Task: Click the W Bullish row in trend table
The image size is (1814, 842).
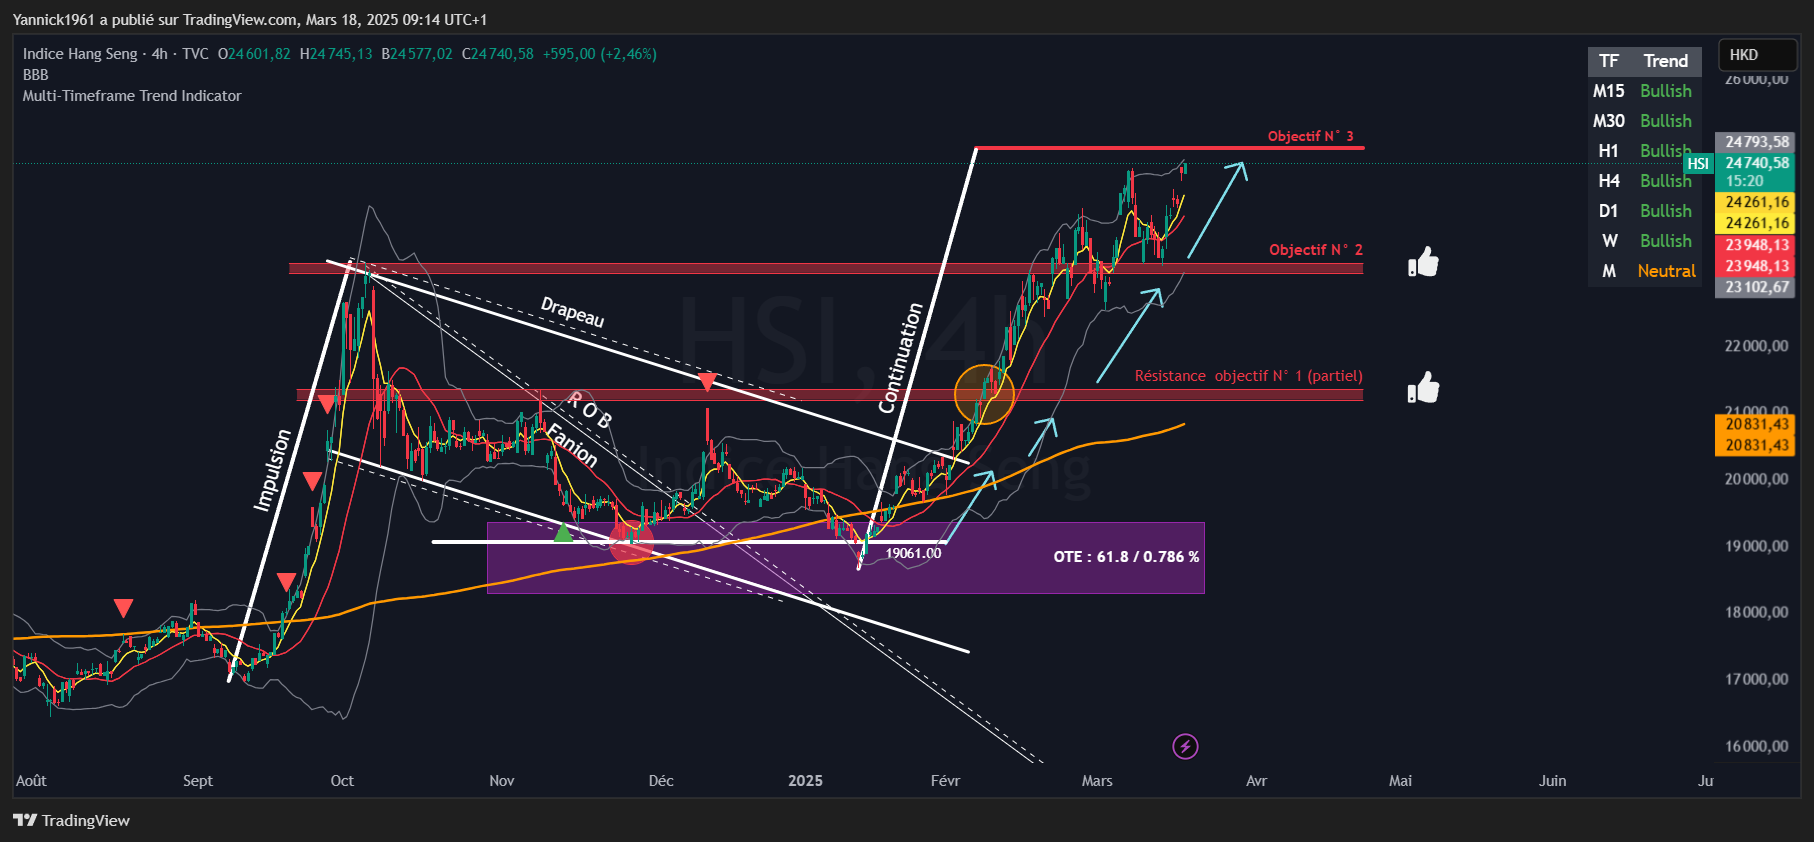Action: point(1643,241)
